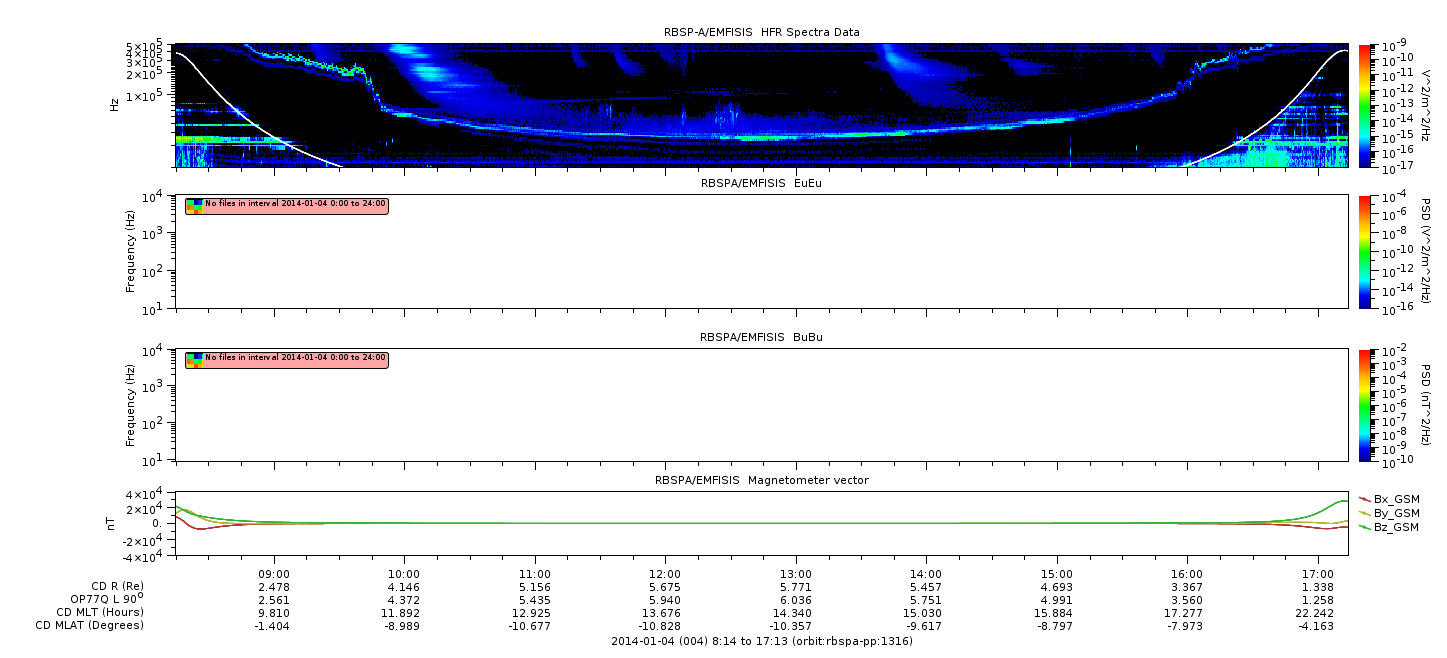Click the 'RBSPA/EMFISIS Magnetometer vector' title

(761, 480)
